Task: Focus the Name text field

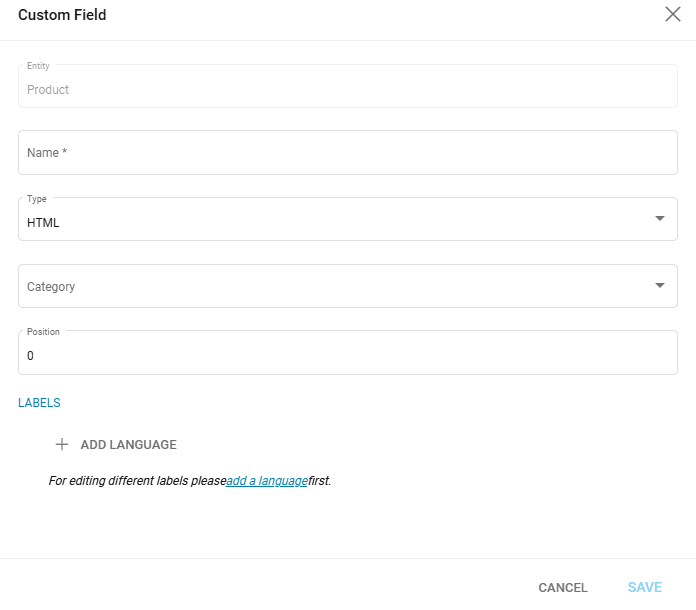Action: 347,153
